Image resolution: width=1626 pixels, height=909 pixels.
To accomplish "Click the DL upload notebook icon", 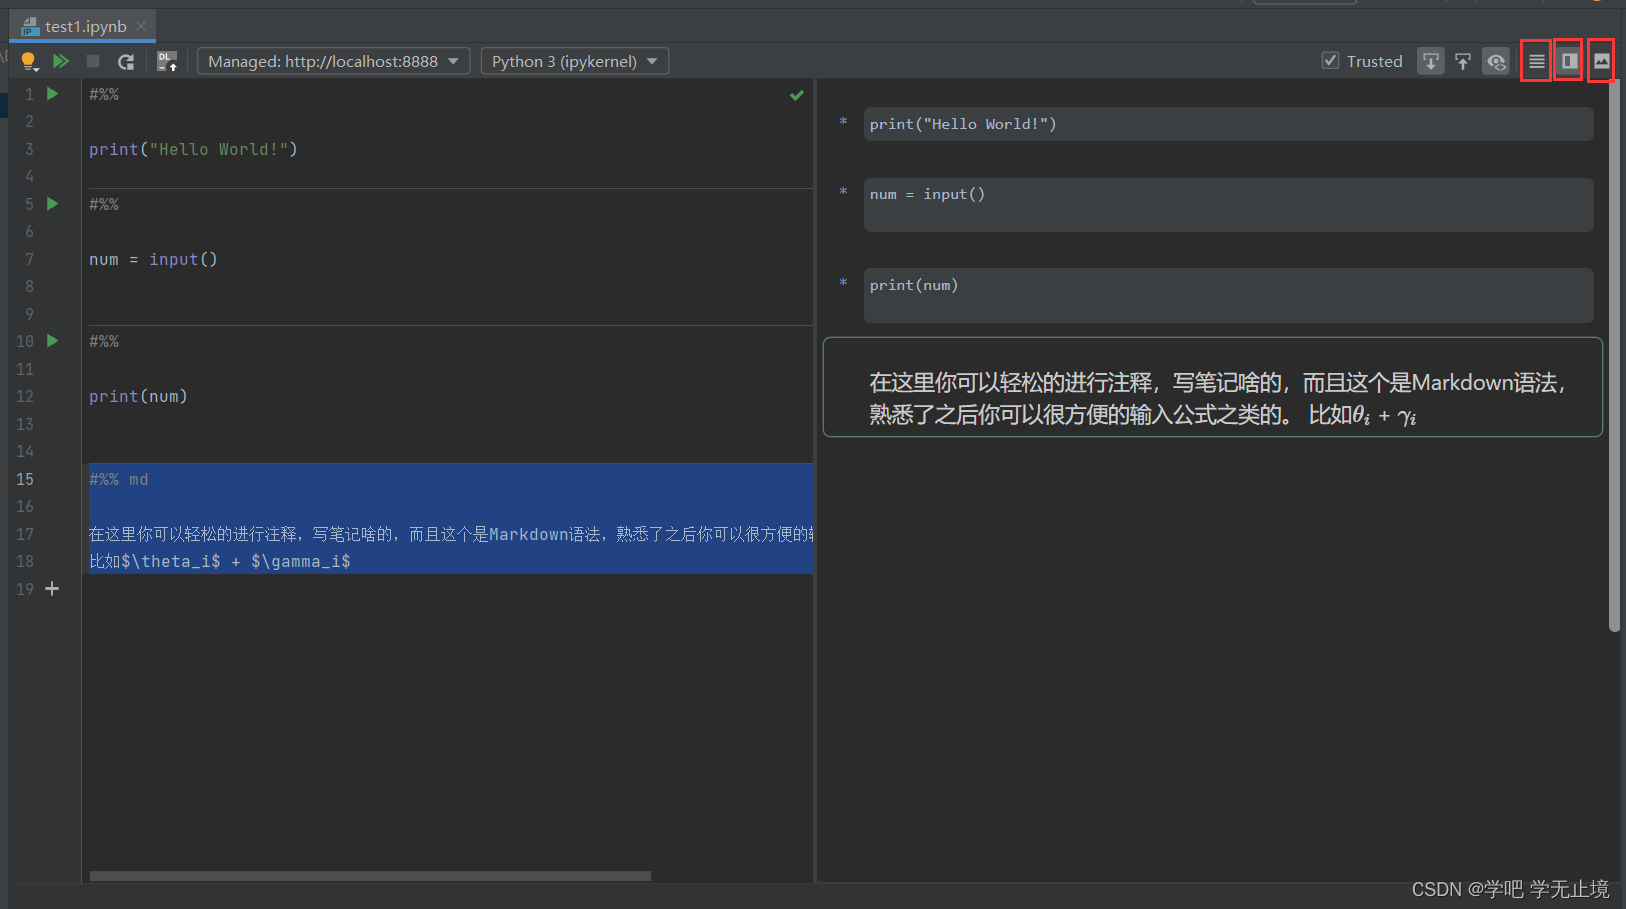I will pyautogui.click(x=167, y=61).
